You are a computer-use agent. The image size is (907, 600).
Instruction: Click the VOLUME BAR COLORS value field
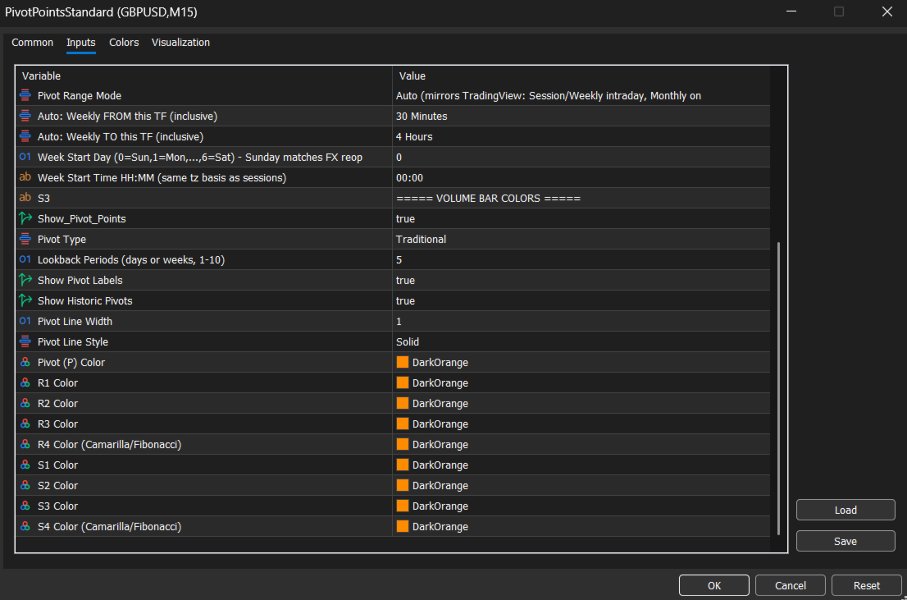(x=581, y=198)
